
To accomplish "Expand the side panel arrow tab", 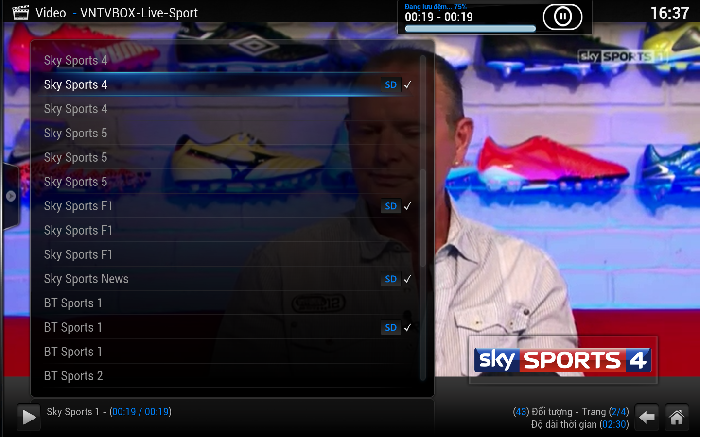I will 11,197.
